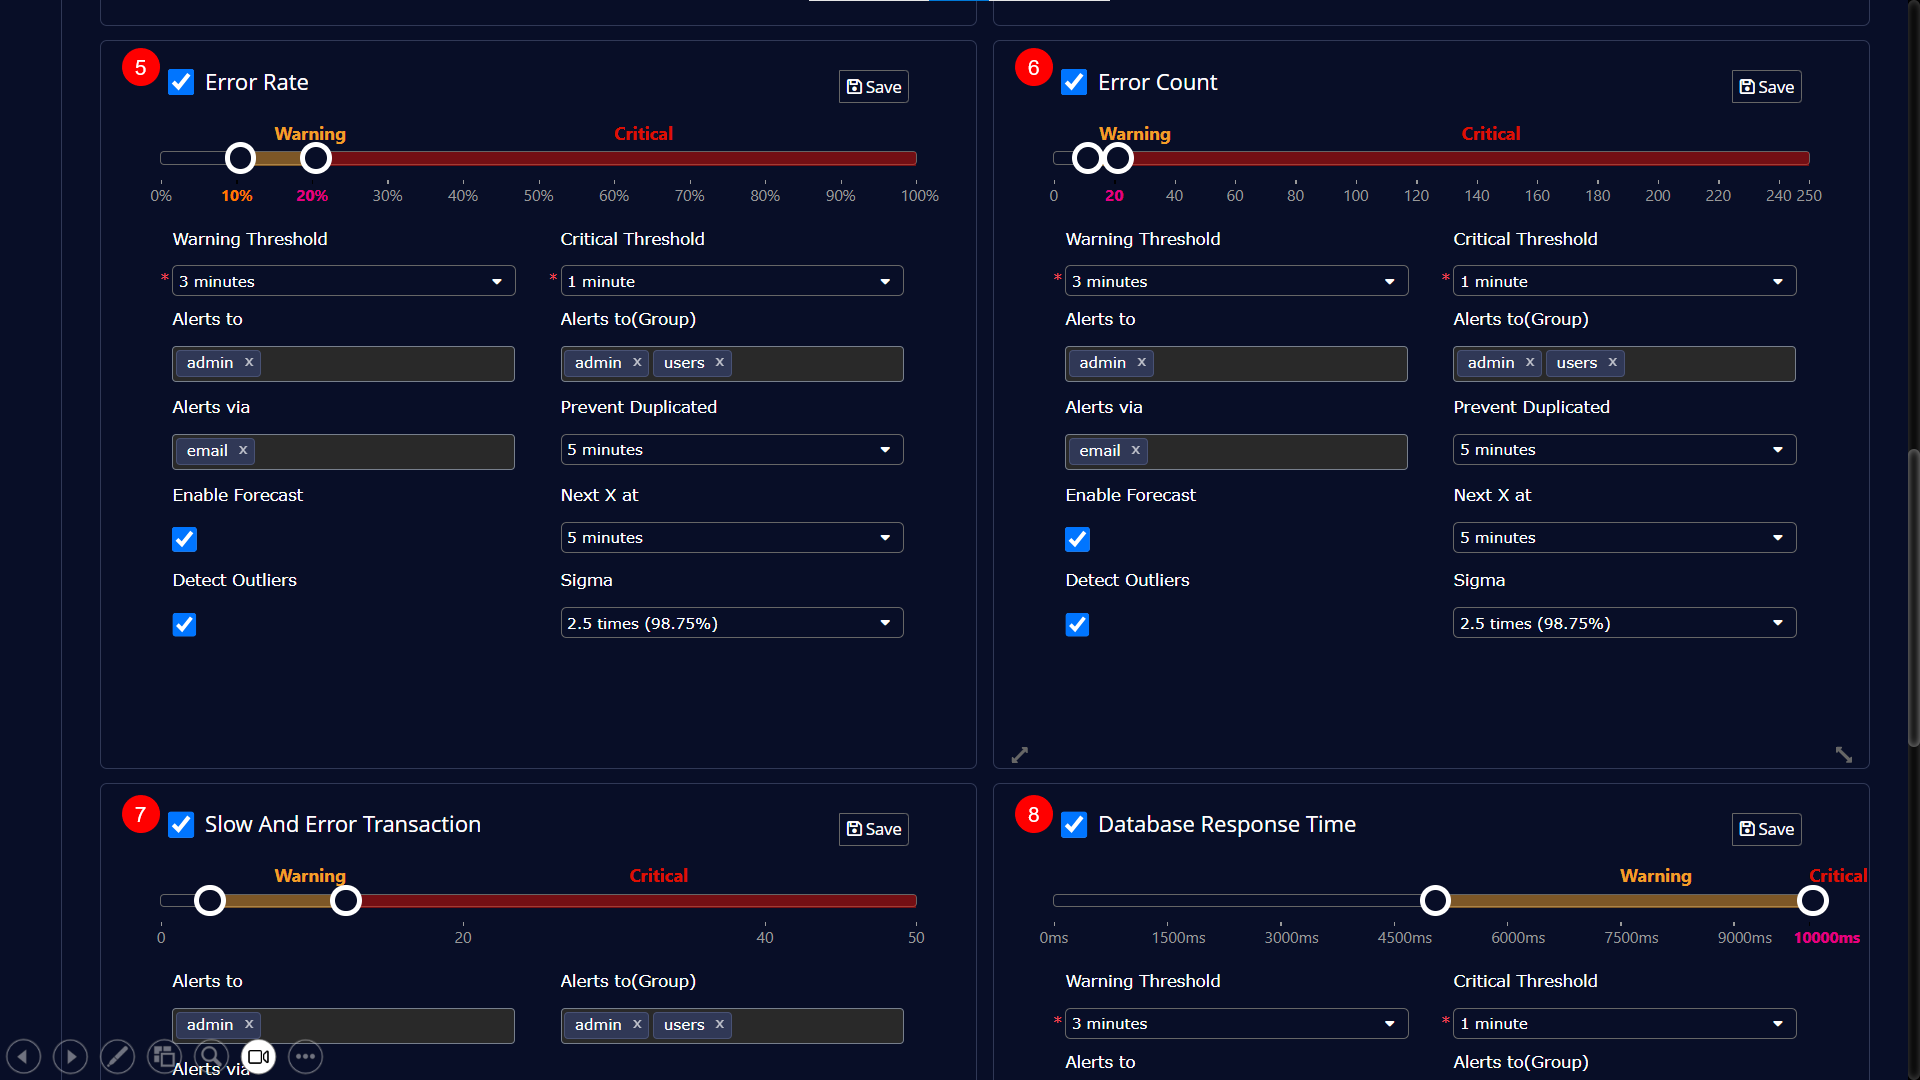Uncheck the Error Rate enable checkbox
Image resolution: width=1920 pixels, height=1080 pixels.
click(181, 82)
